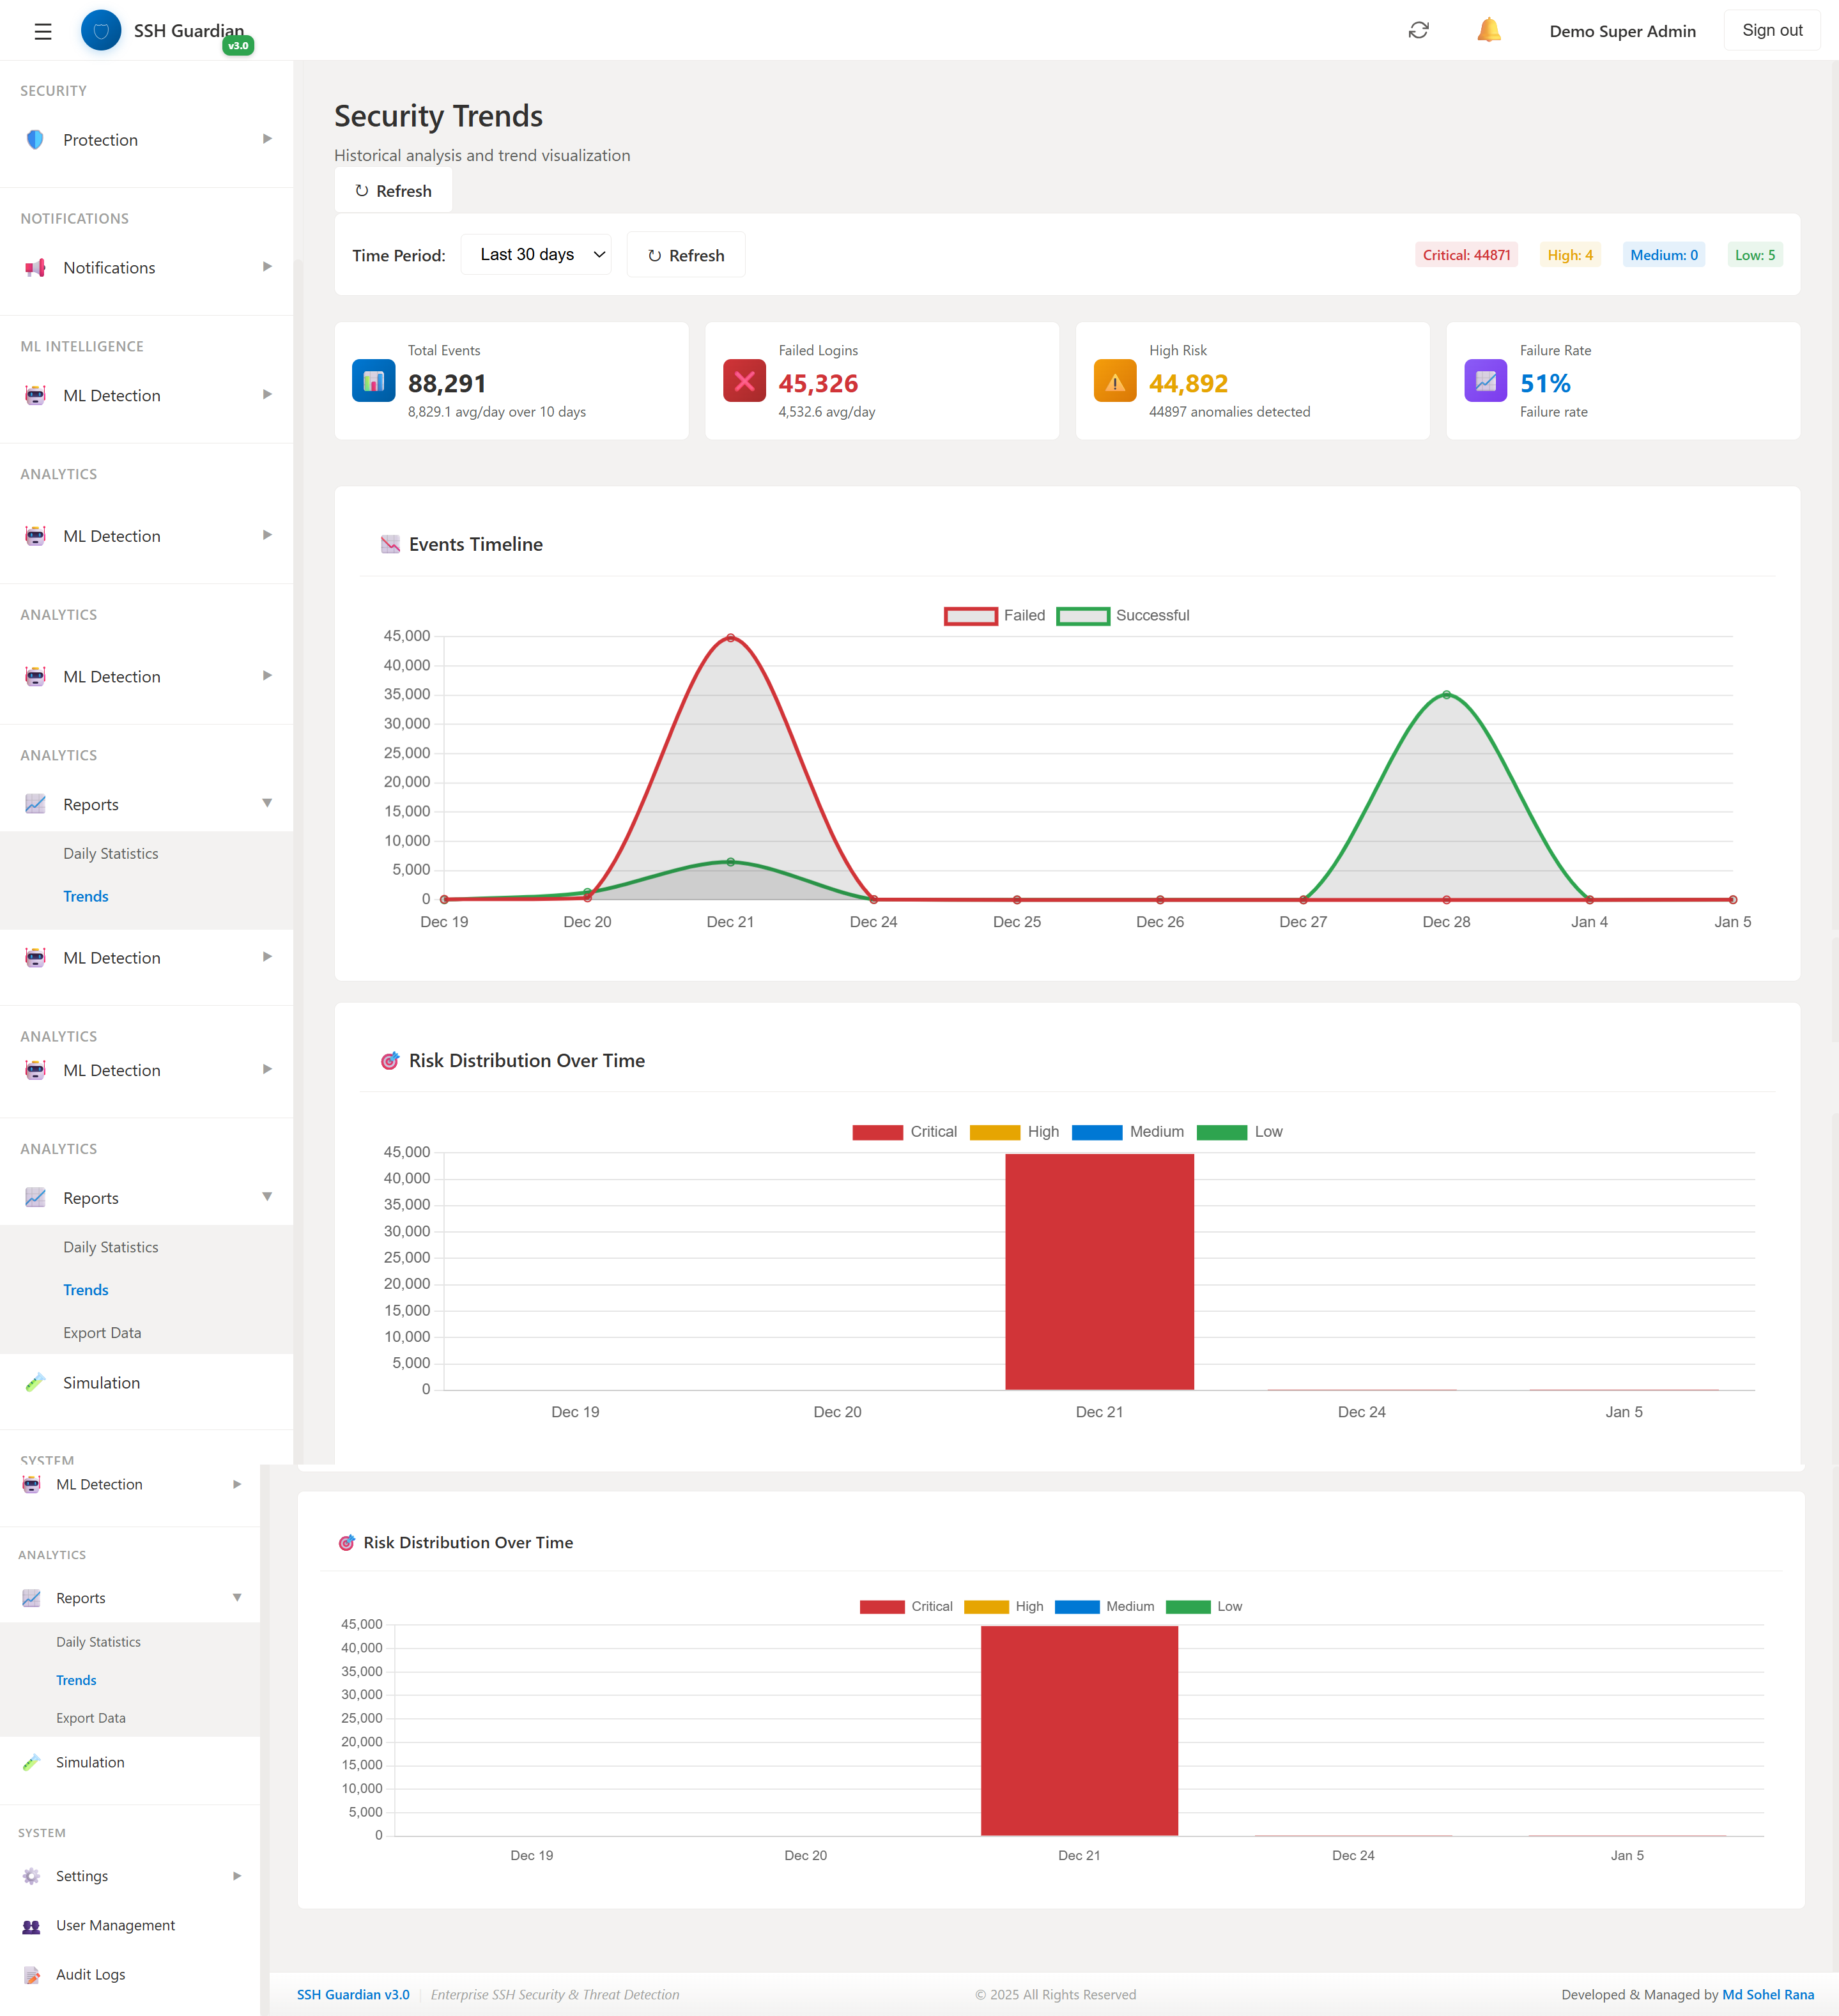The height and width of the screenshot is (2016, 1839).
Task: Click the Audit Logs icon
Action: [32, 1974]
